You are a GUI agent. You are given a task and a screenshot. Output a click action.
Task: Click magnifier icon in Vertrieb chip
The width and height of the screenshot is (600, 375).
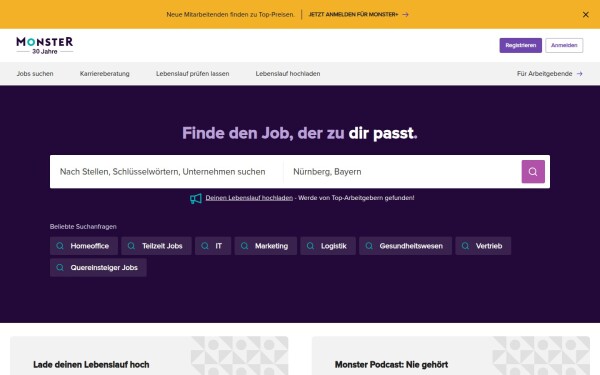click(x=465, y=246)
